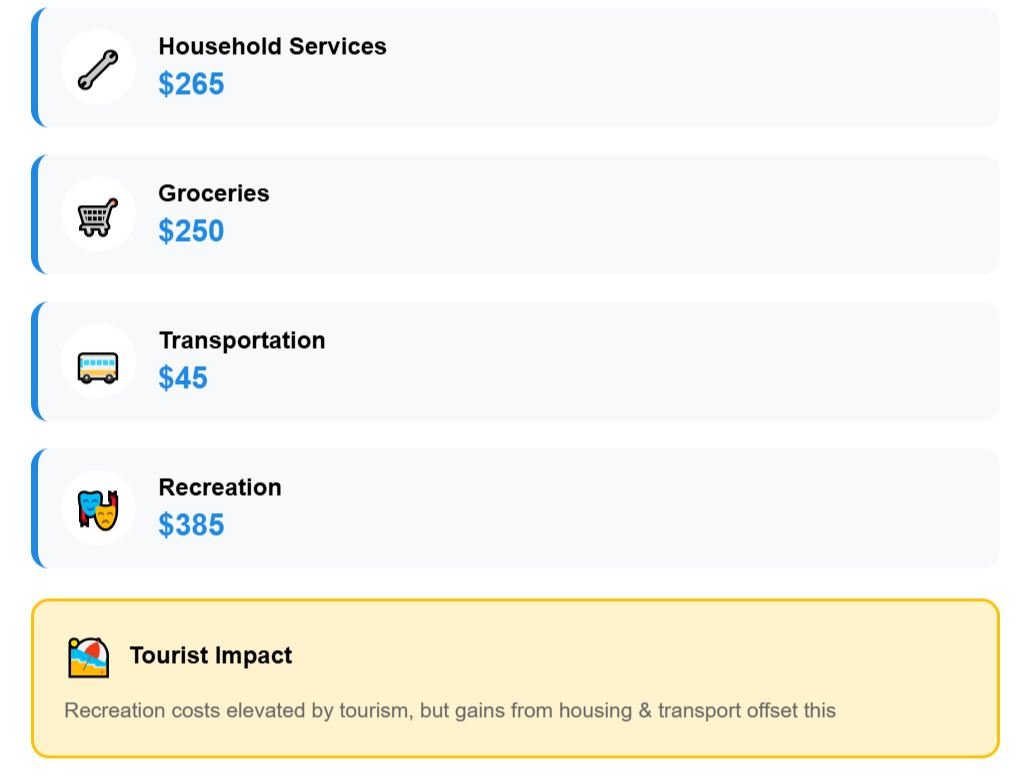The height and width of the screenshot is (781, 1023).
Task: Click the $385 Recreation amount
Action: click(191, 525)
